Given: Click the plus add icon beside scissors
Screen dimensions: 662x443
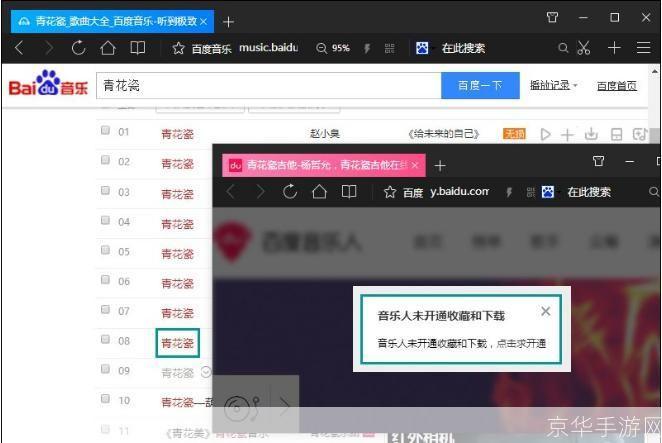Looking at the screenshot, I should point(614,48).
